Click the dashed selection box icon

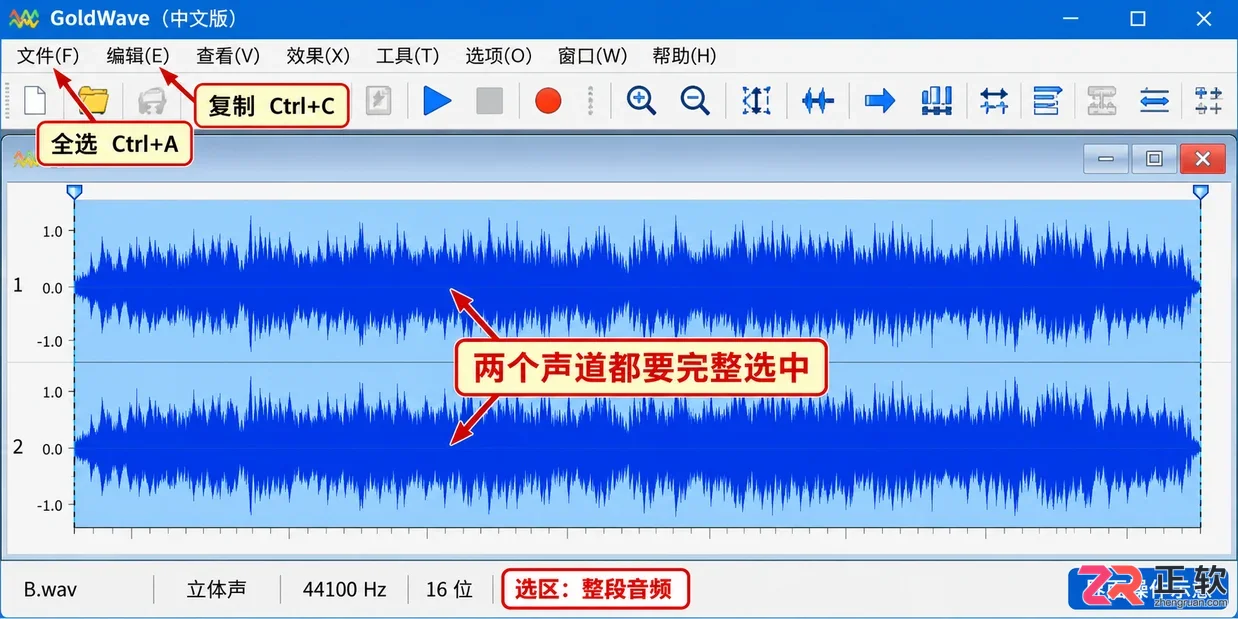point(757,100)
